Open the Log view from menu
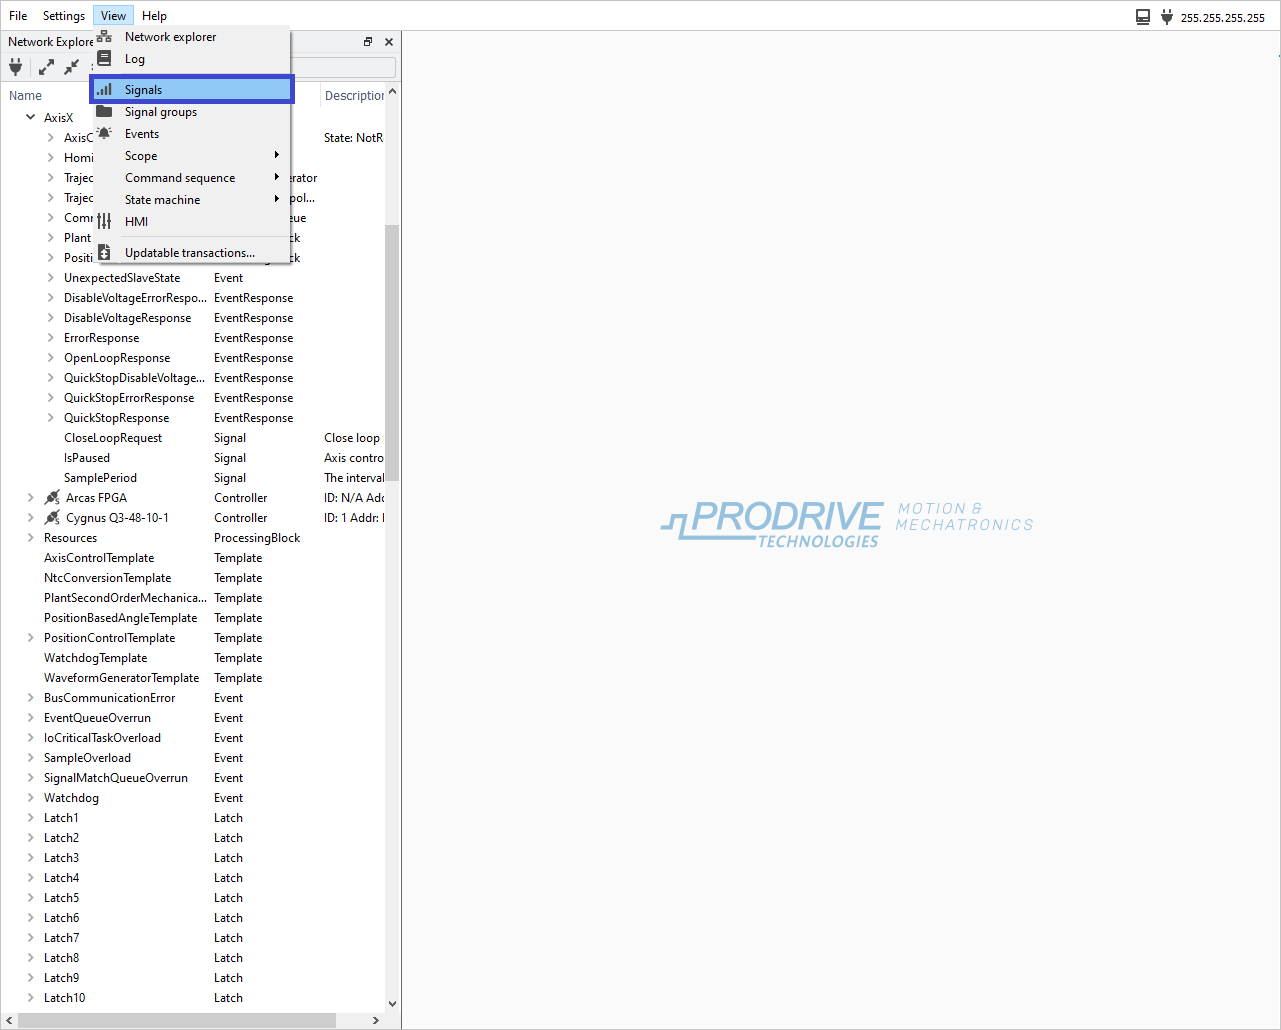1281x1030 pixels. 135,59
